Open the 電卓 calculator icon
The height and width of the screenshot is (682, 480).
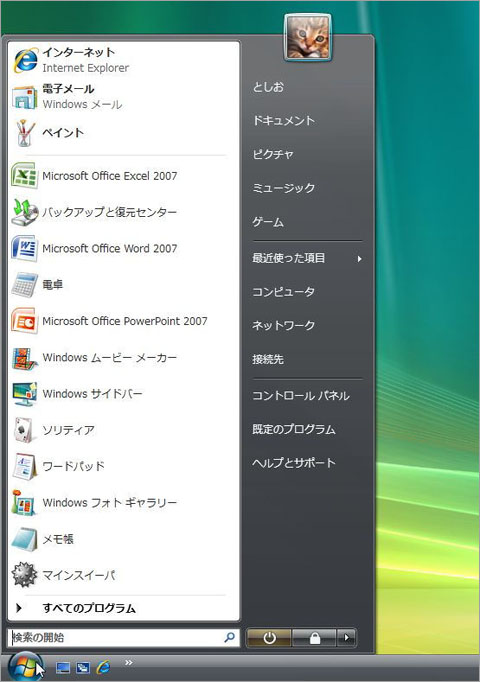(25, 284)
